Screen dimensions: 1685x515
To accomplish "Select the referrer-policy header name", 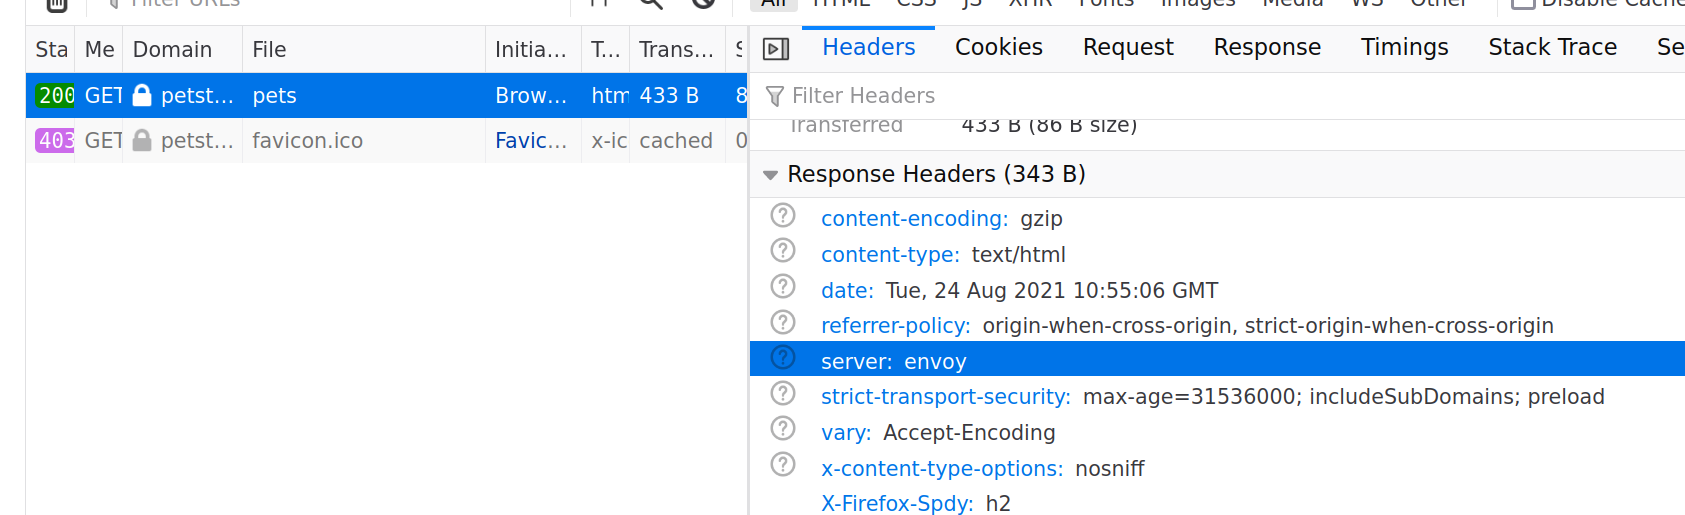I will (x=895, y=326).
